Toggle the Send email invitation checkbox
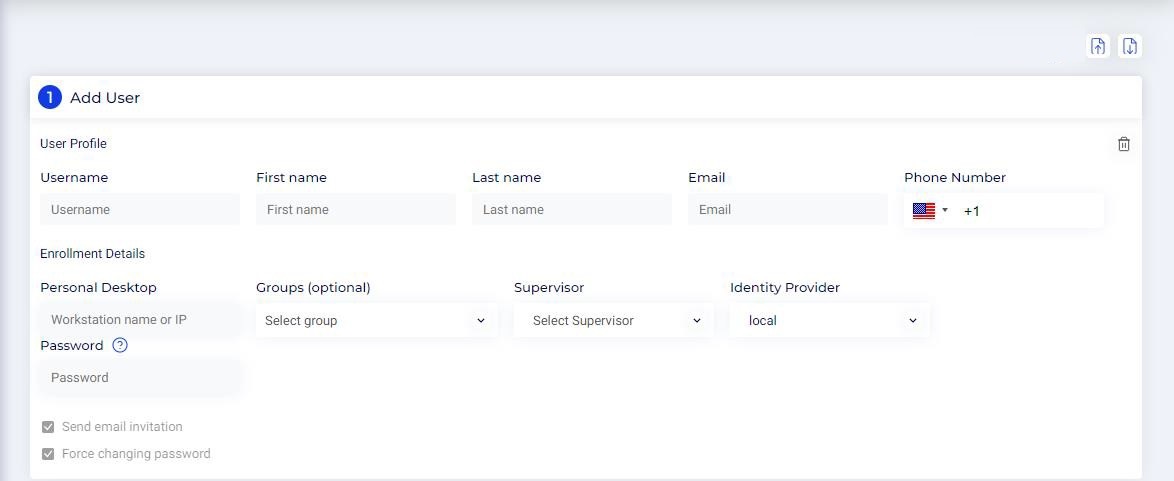Viewport: 1174px width, 481px height. pos(48,427)
